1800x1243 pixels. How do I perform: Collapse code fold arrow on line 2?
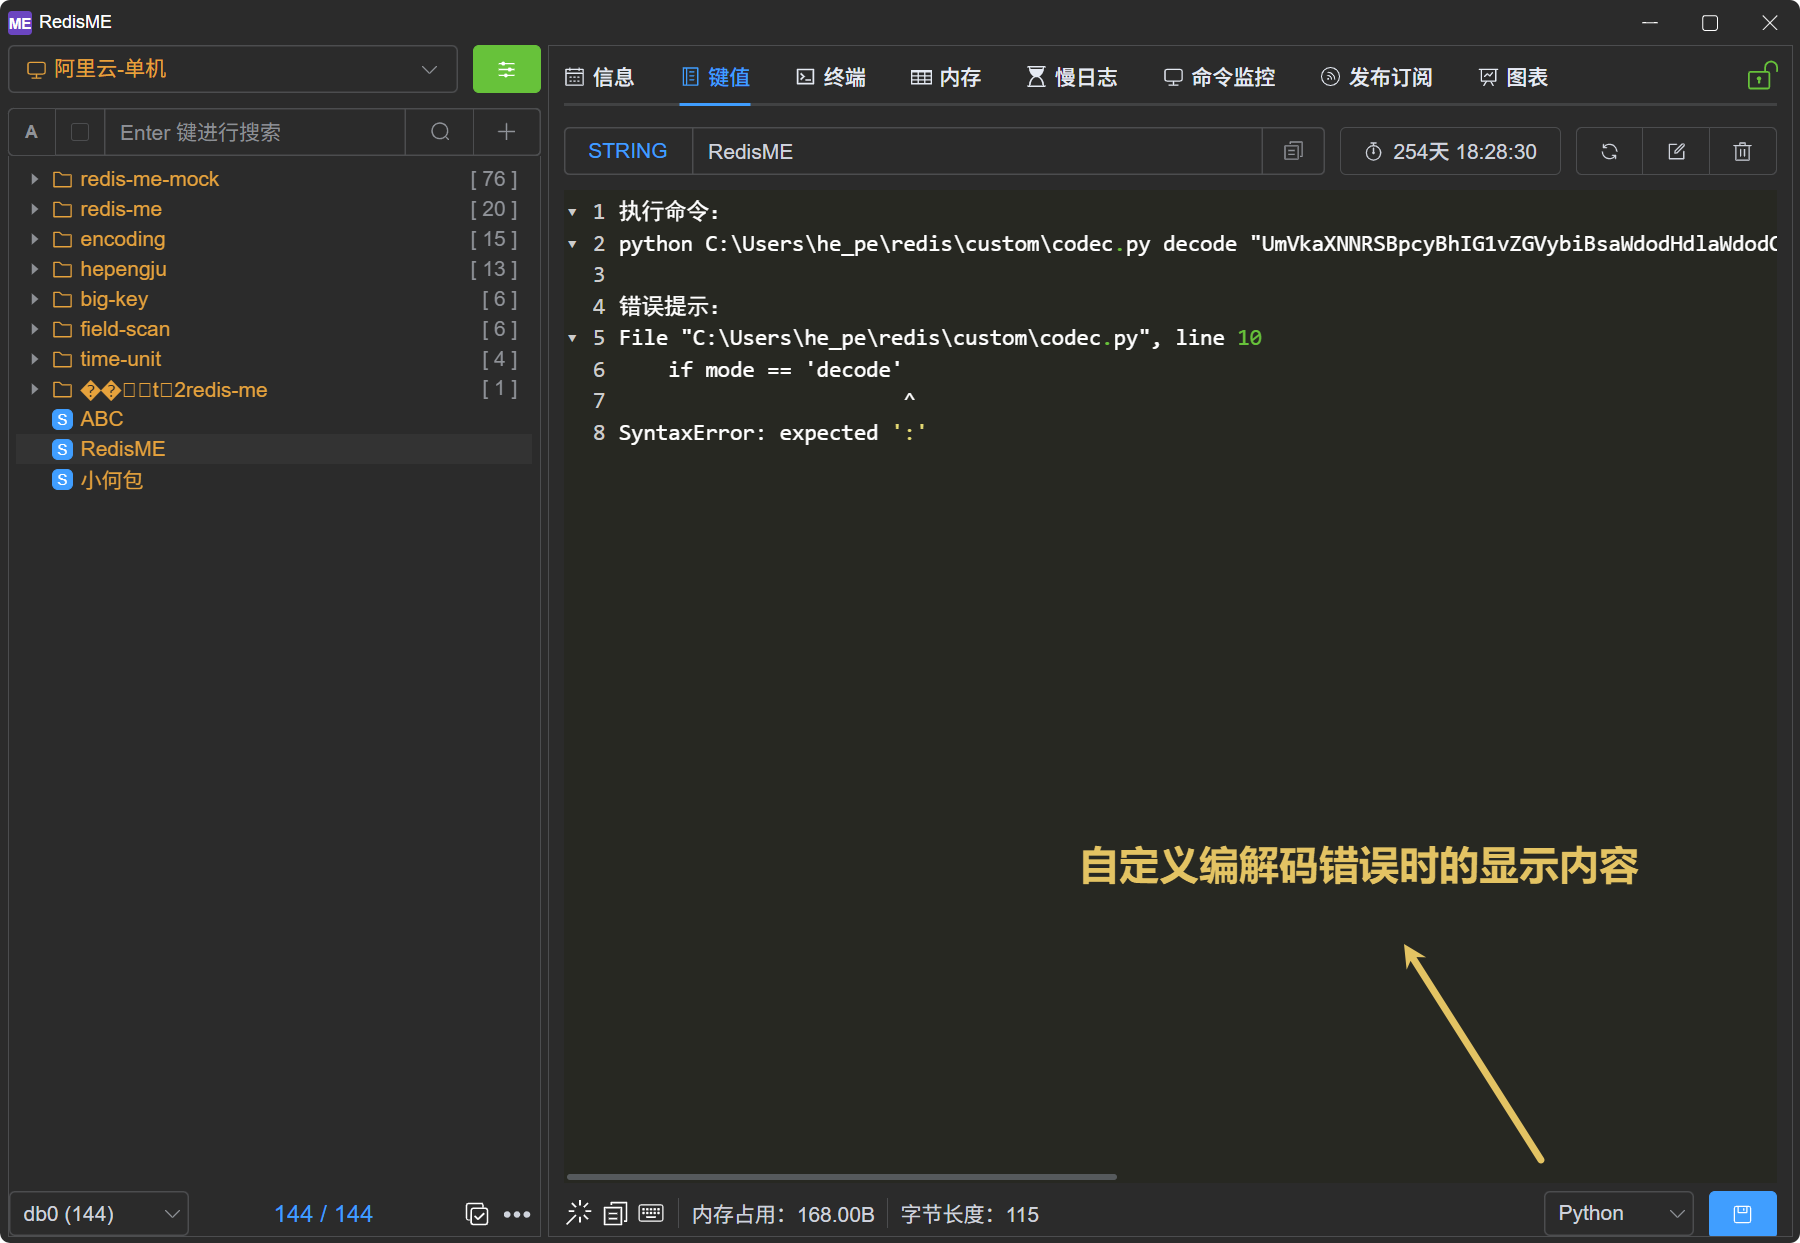572,244
